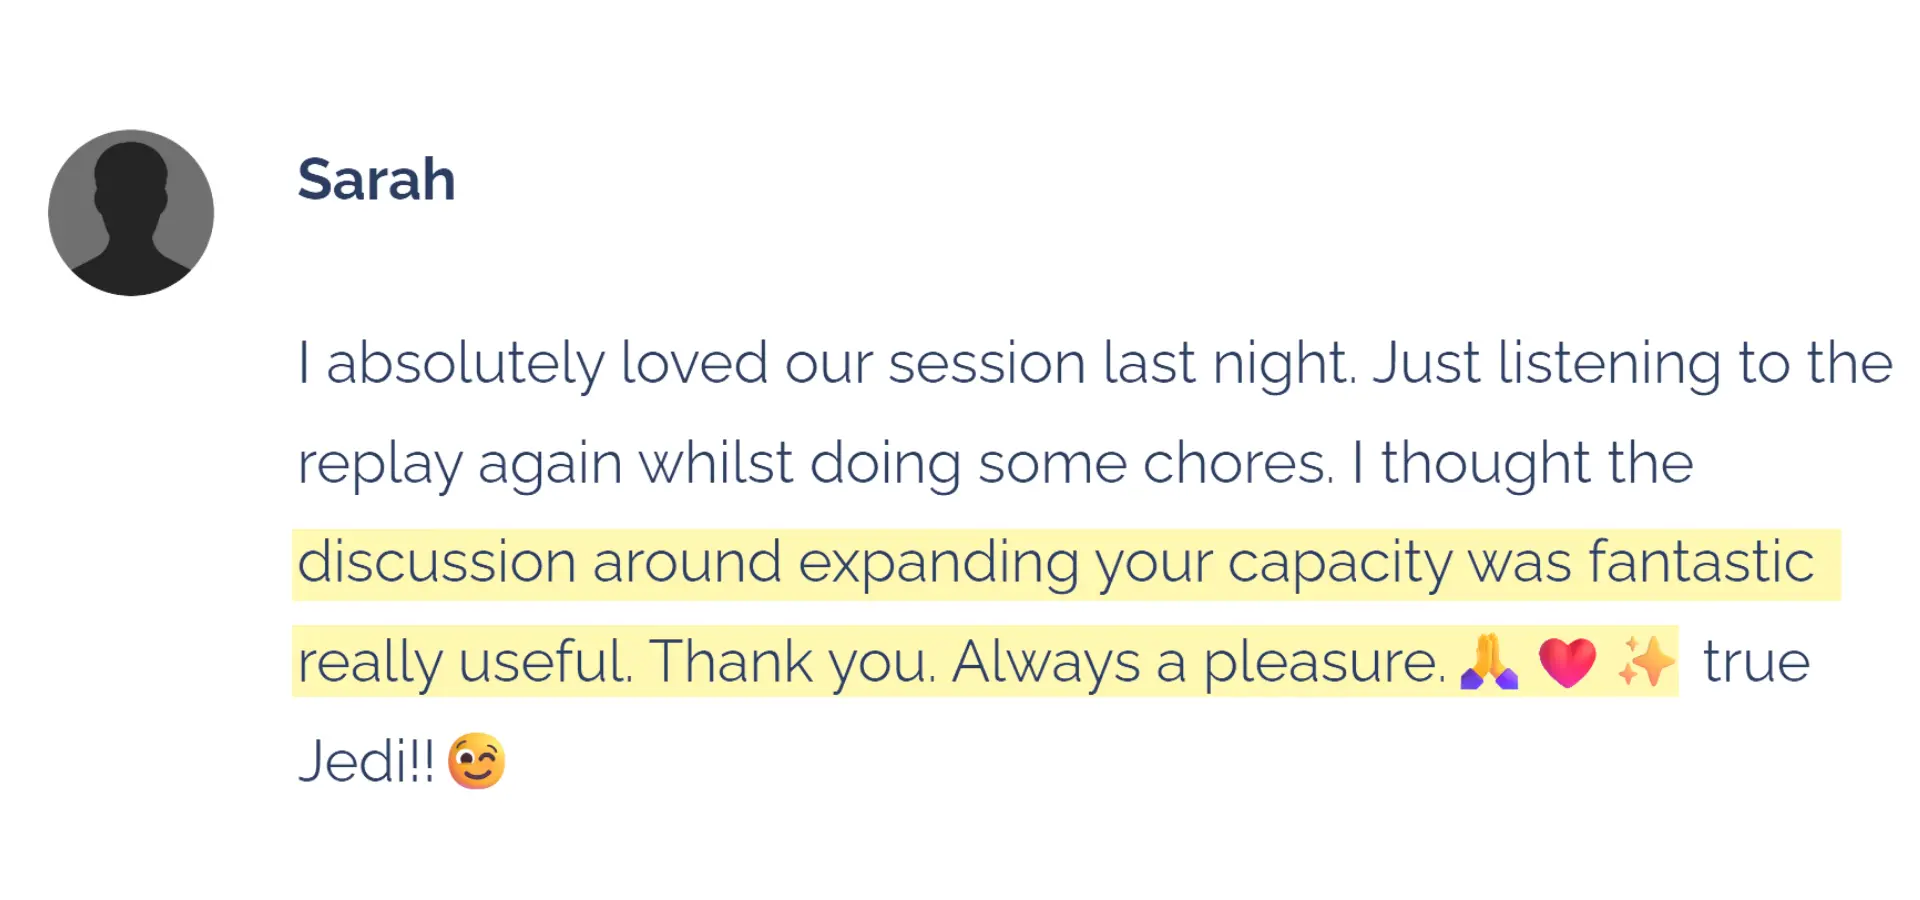Click the red heart emoji
This screenshot has width=1920, height=900.
[1567, 662]
